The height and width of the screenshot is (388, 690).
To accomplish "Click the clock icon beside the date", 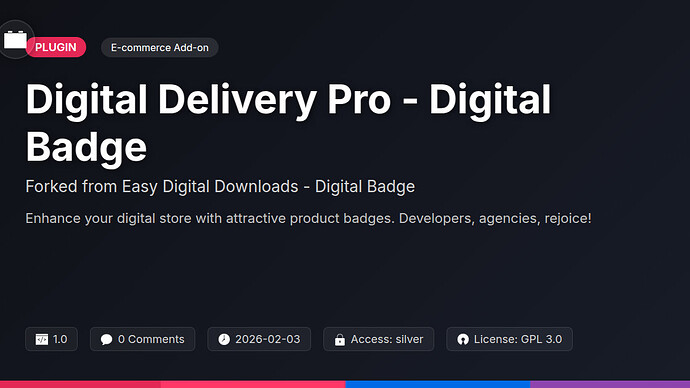I will point(224,339).
